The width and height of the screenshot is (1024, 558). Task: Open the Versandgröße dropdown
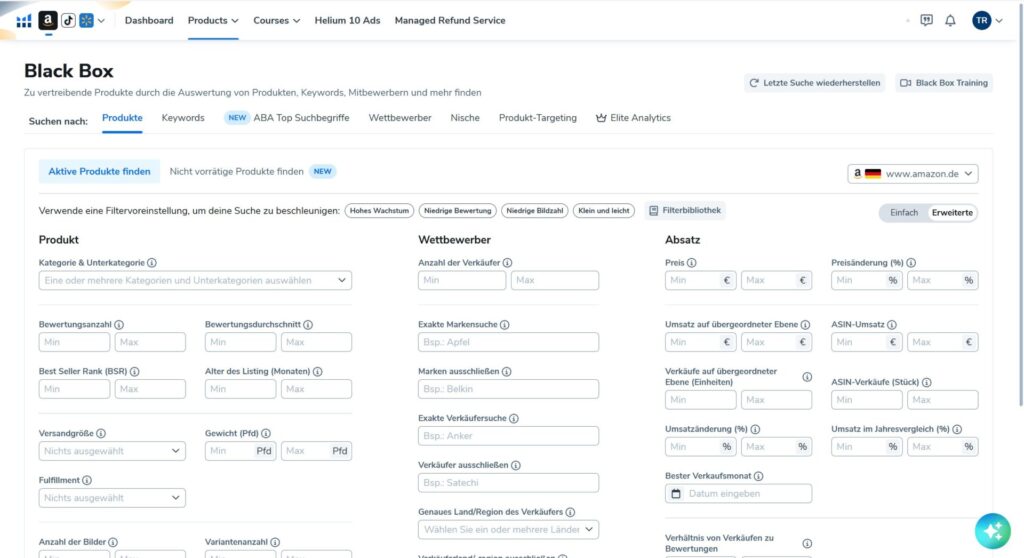point(112,451)
